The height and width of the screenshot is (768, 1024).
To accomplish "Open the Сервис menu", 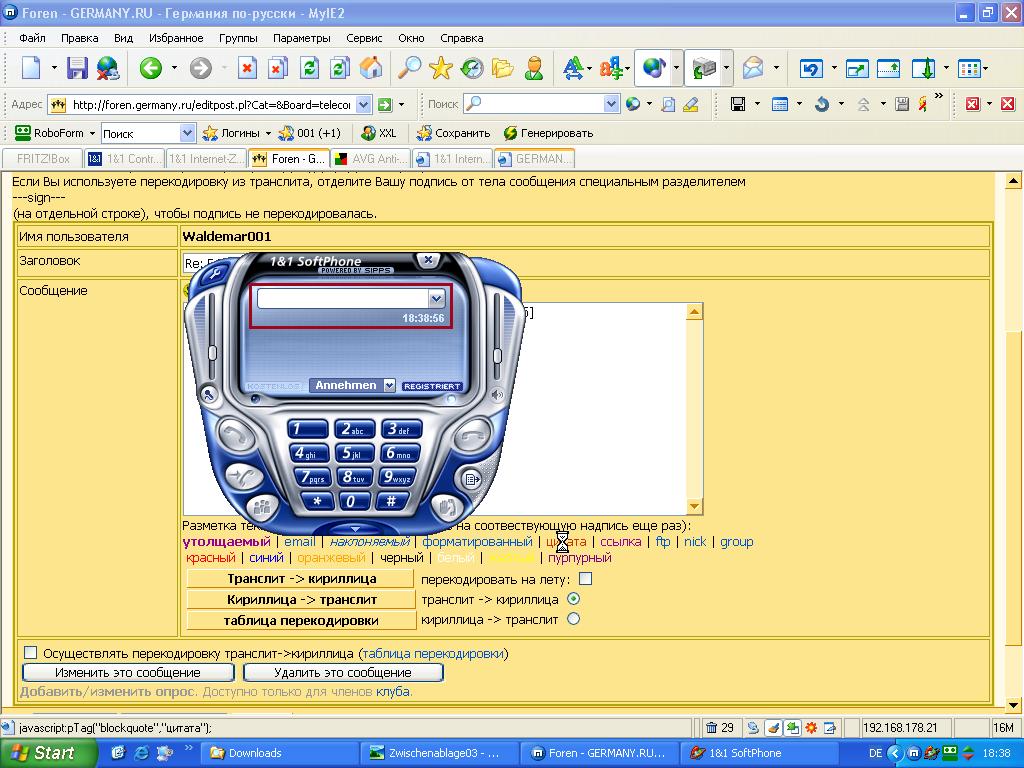I will click(x=364, y=38).
